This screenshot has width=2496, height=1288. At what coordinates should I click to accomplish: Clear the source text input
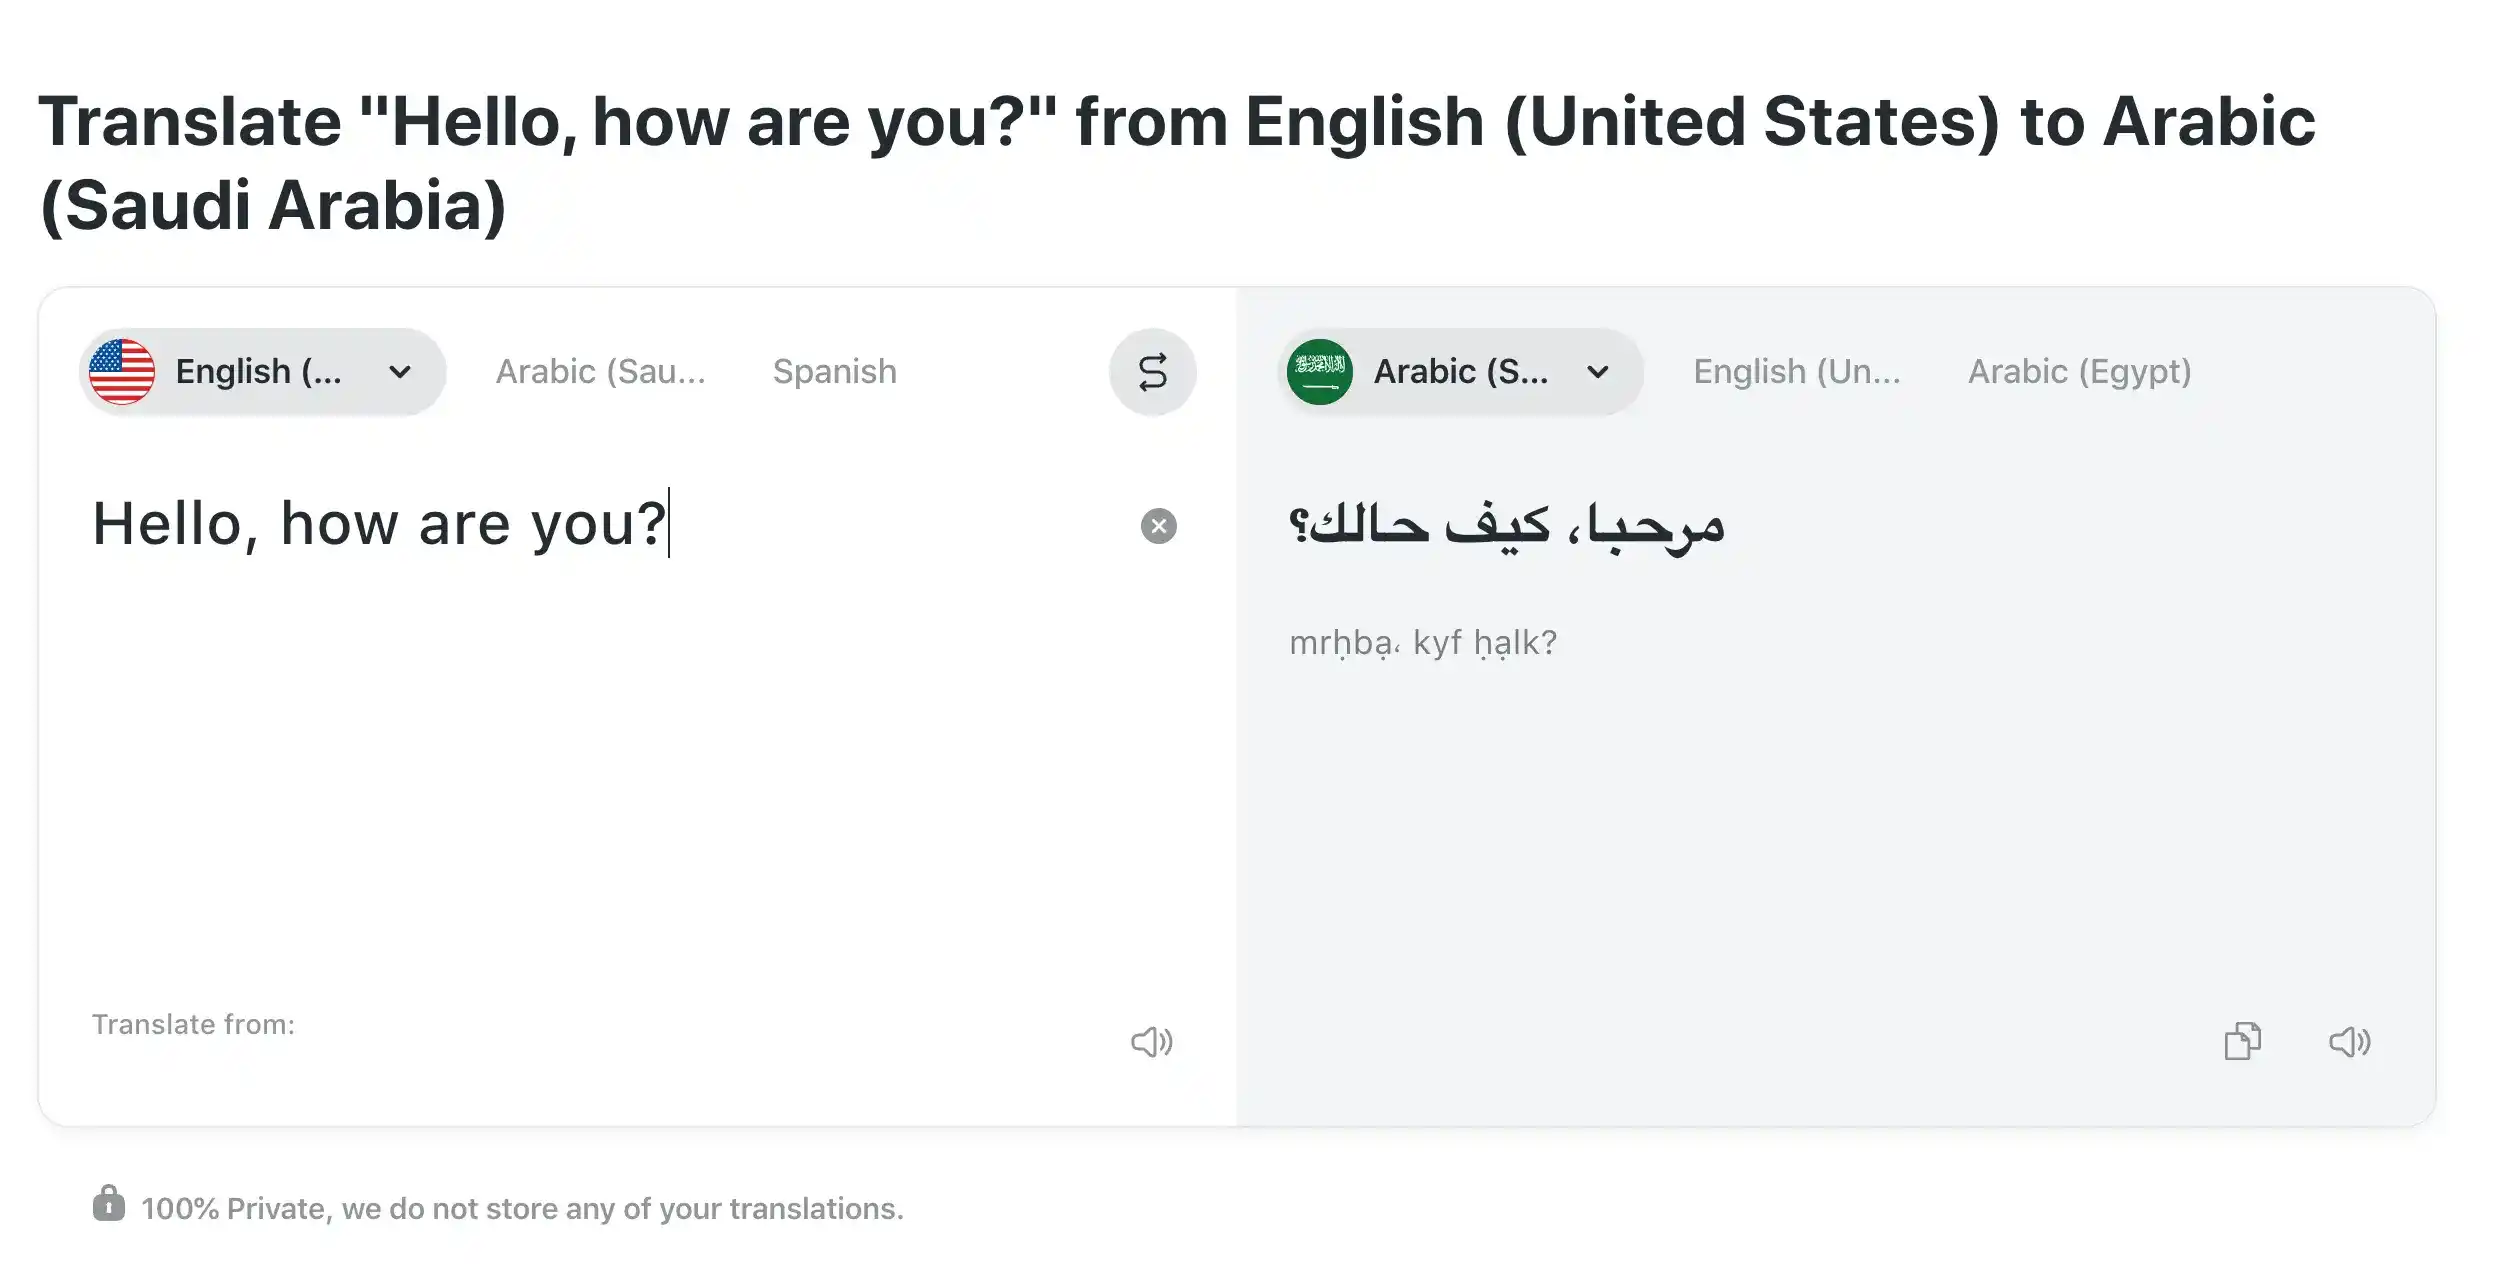(x=1158, y=524)
